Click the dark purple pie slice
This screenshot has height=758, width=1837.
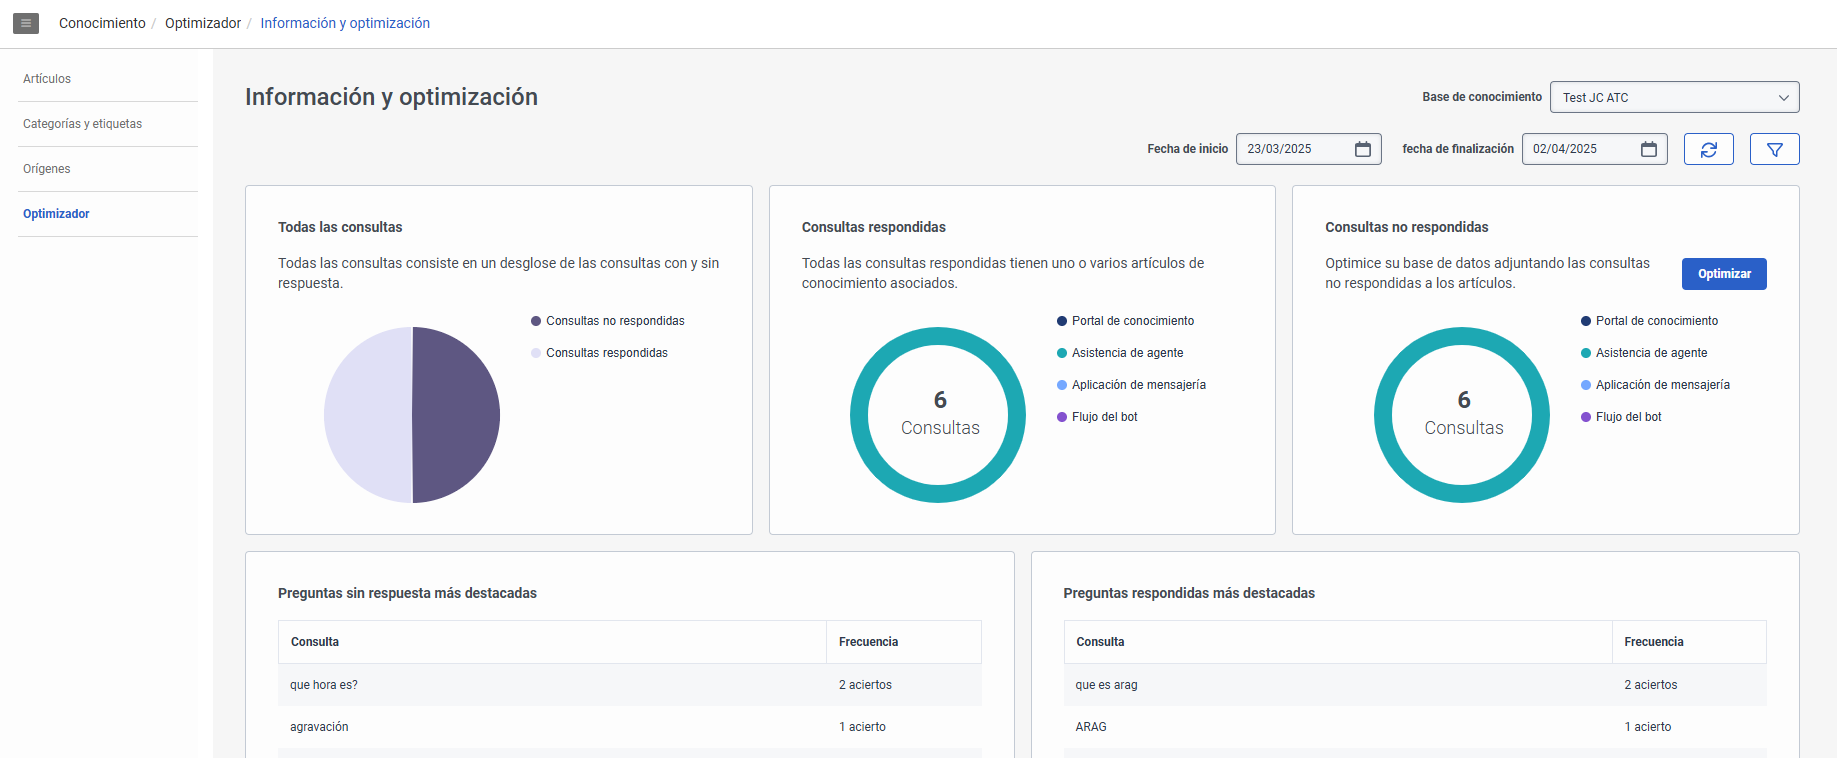pyautogui.click(x=456, y=415)
